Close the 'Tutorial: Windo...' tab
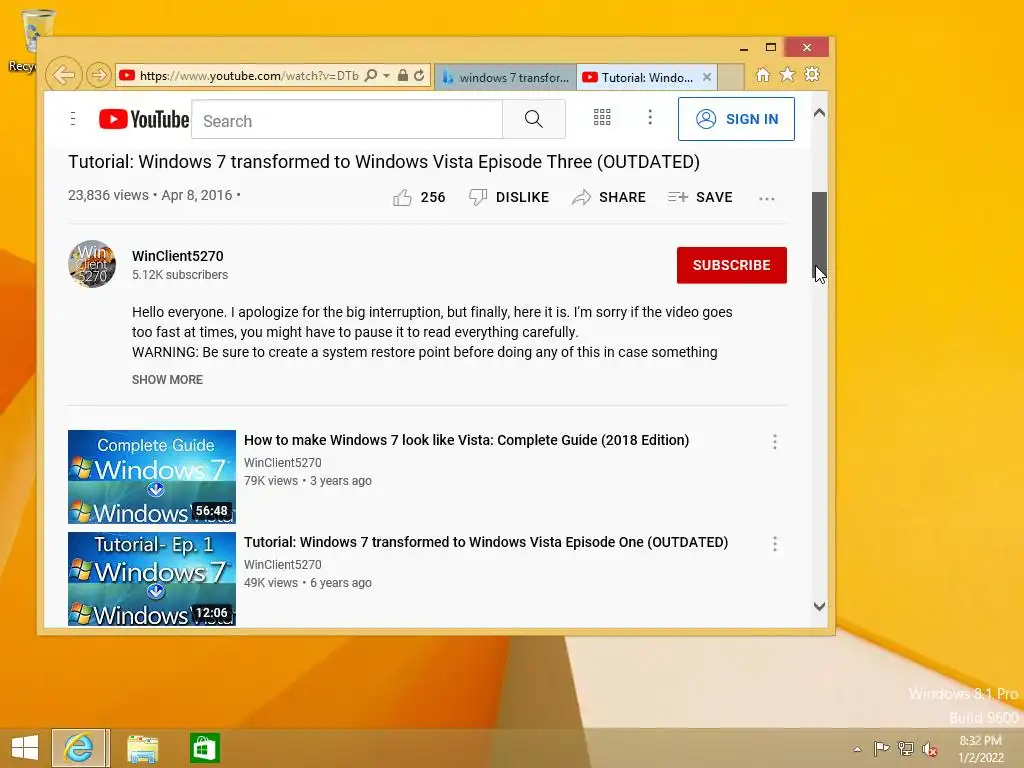 point(707,77)
